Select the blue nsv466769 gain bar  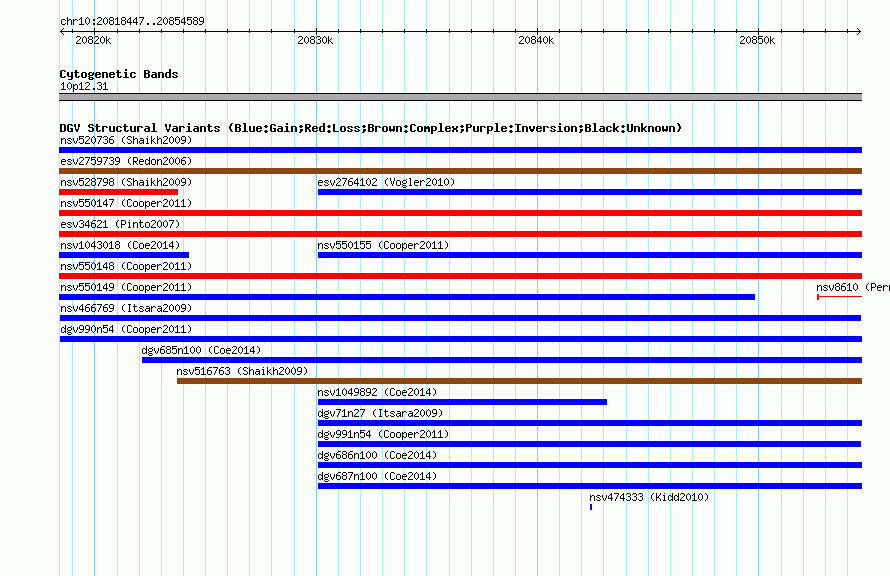460,318
